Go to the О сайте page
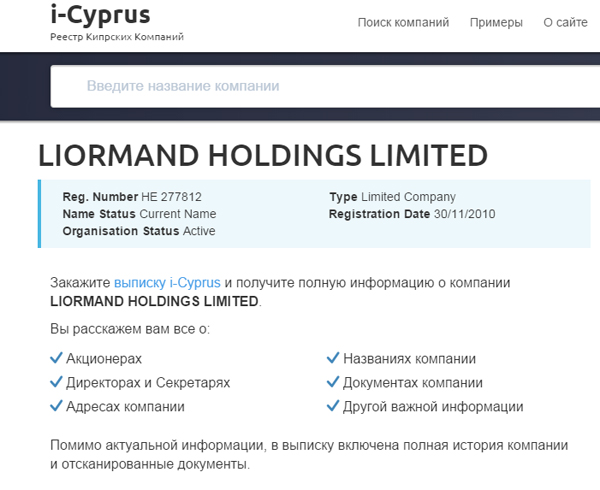 click(x=565, y=23)
